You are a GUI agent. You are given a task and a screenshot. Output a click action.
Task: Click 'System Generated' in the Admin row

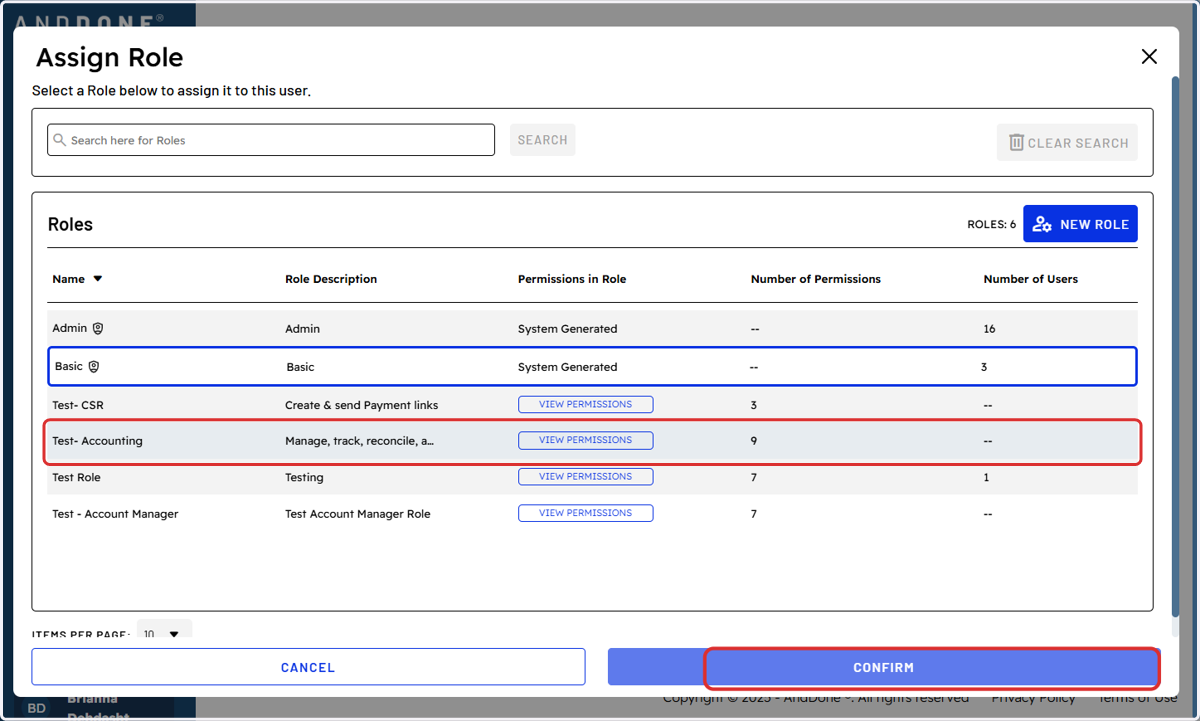pos(567,328)
